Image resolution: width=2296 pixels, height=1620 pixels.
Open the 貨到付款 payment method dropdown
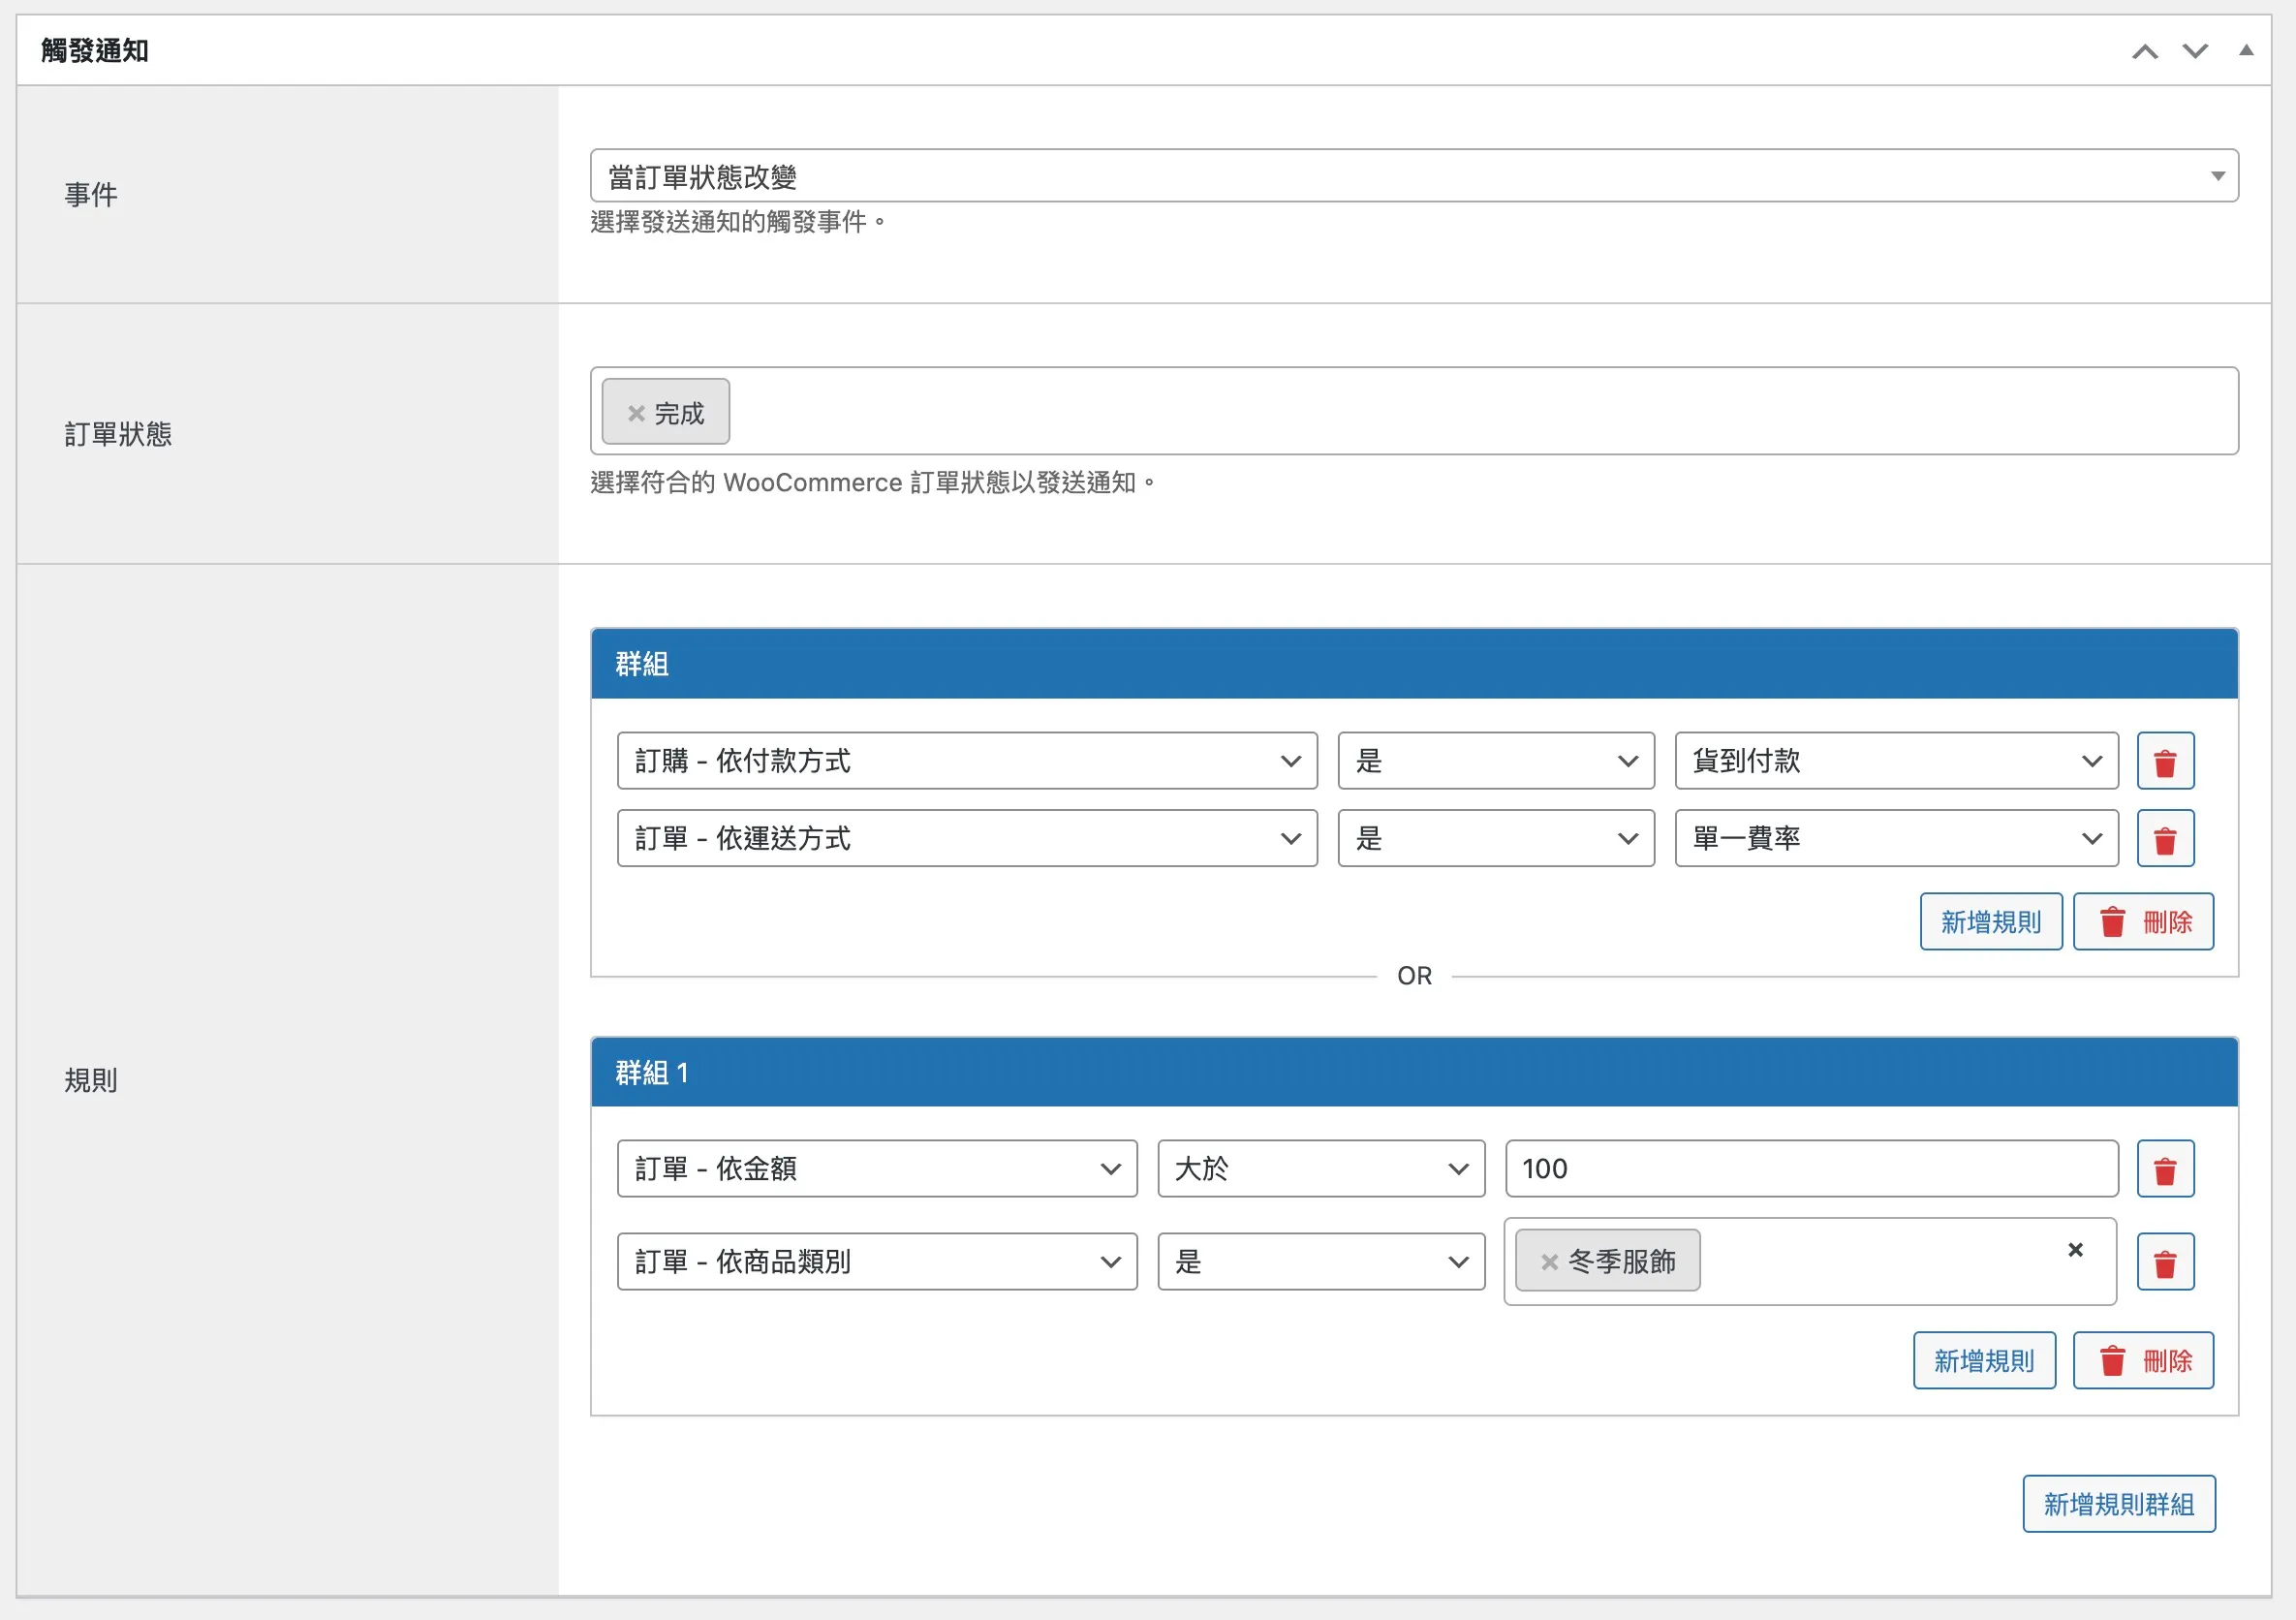coord(1894,761)
